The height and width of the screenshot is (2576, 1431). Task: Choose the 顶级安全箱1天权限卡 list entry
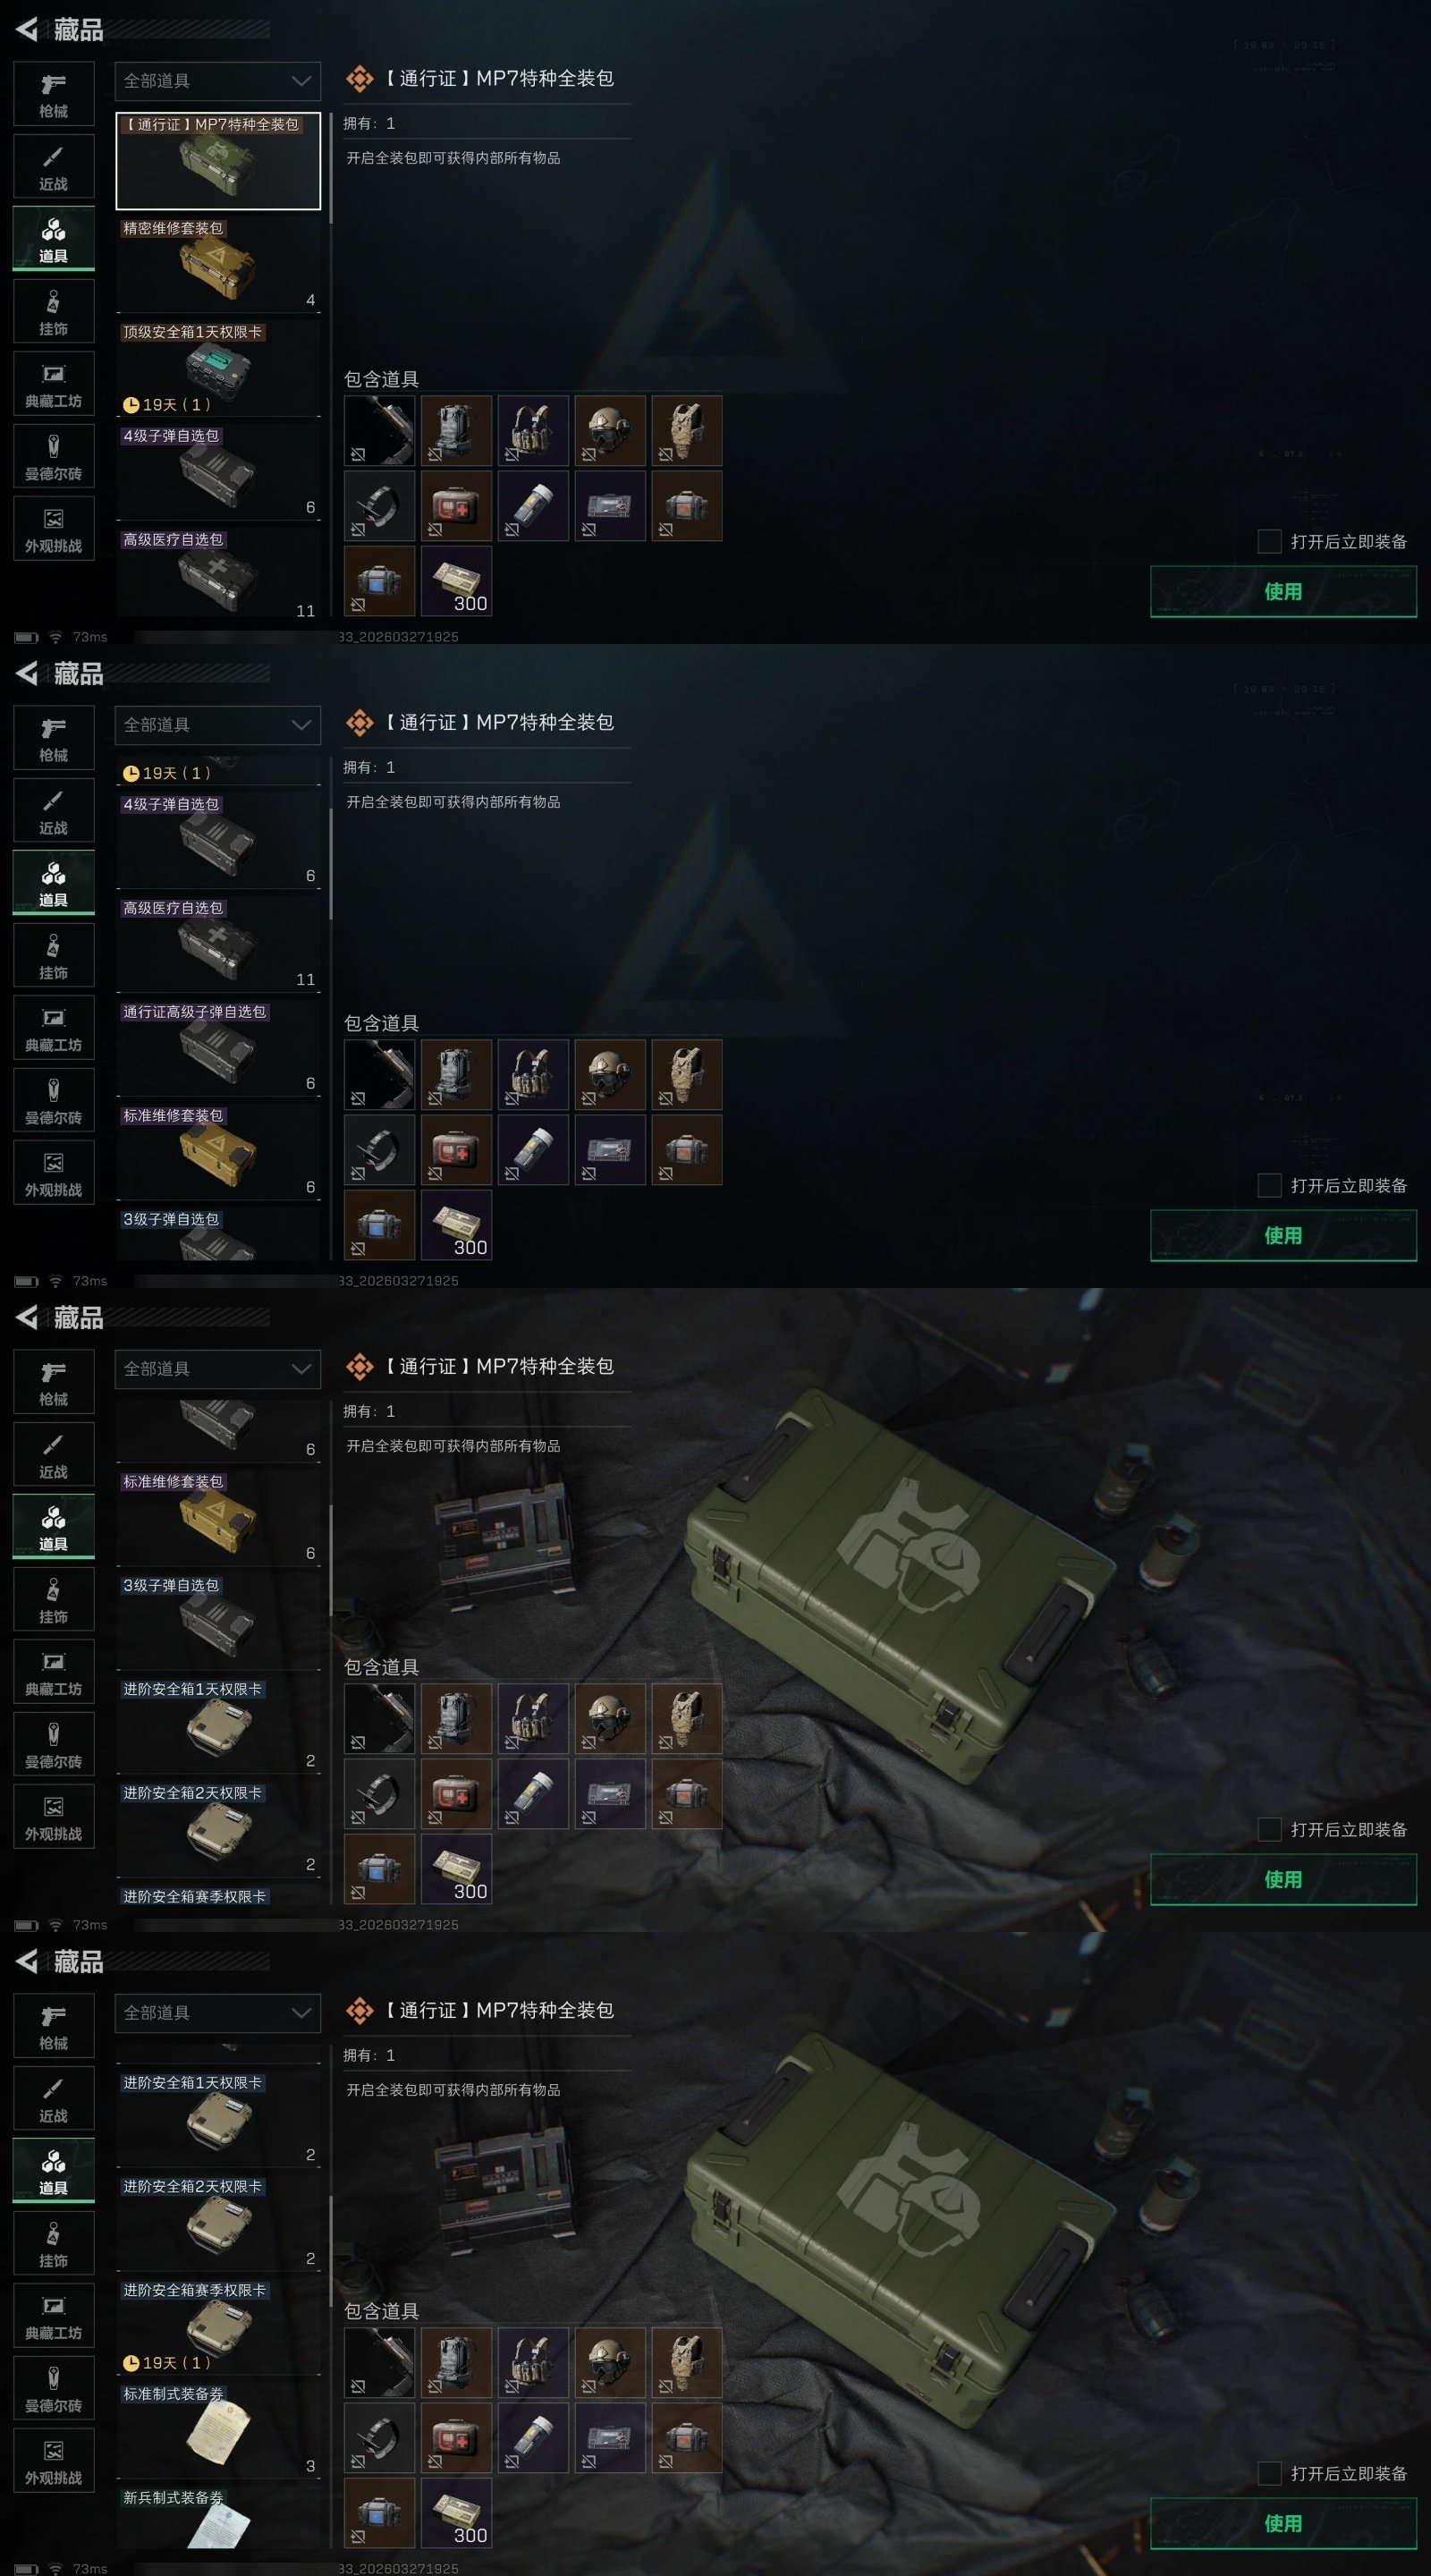218,367
